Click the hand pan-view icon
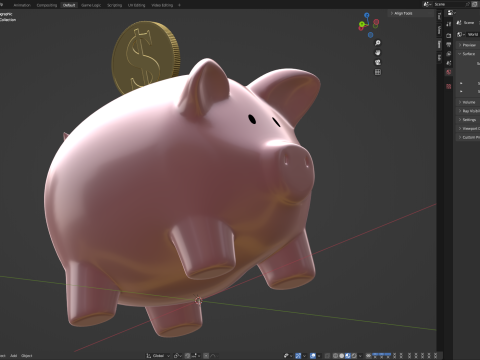The image size is (480, 360). coord(378,52)
